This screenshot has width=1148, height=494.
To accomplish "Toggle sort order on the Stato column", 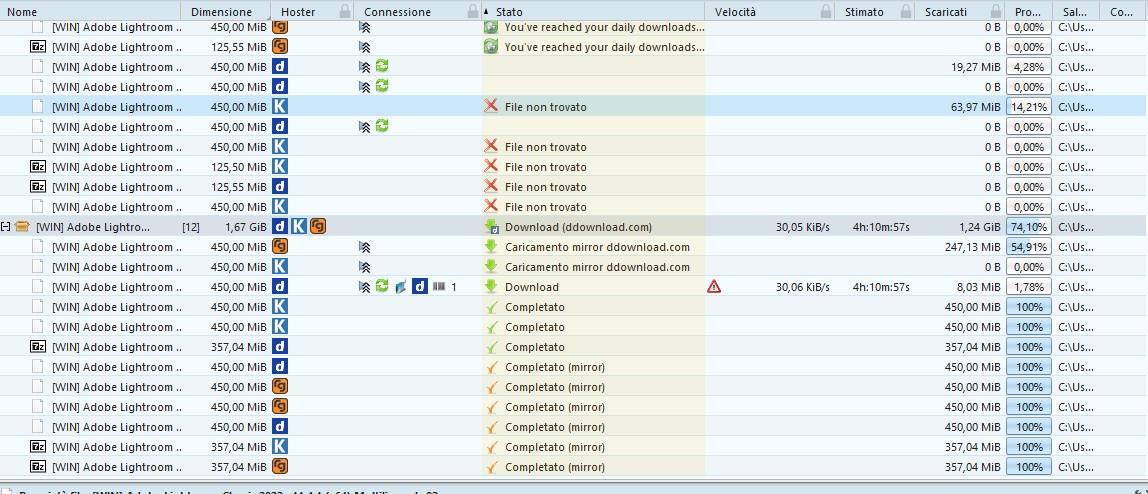I will point(592,11).
